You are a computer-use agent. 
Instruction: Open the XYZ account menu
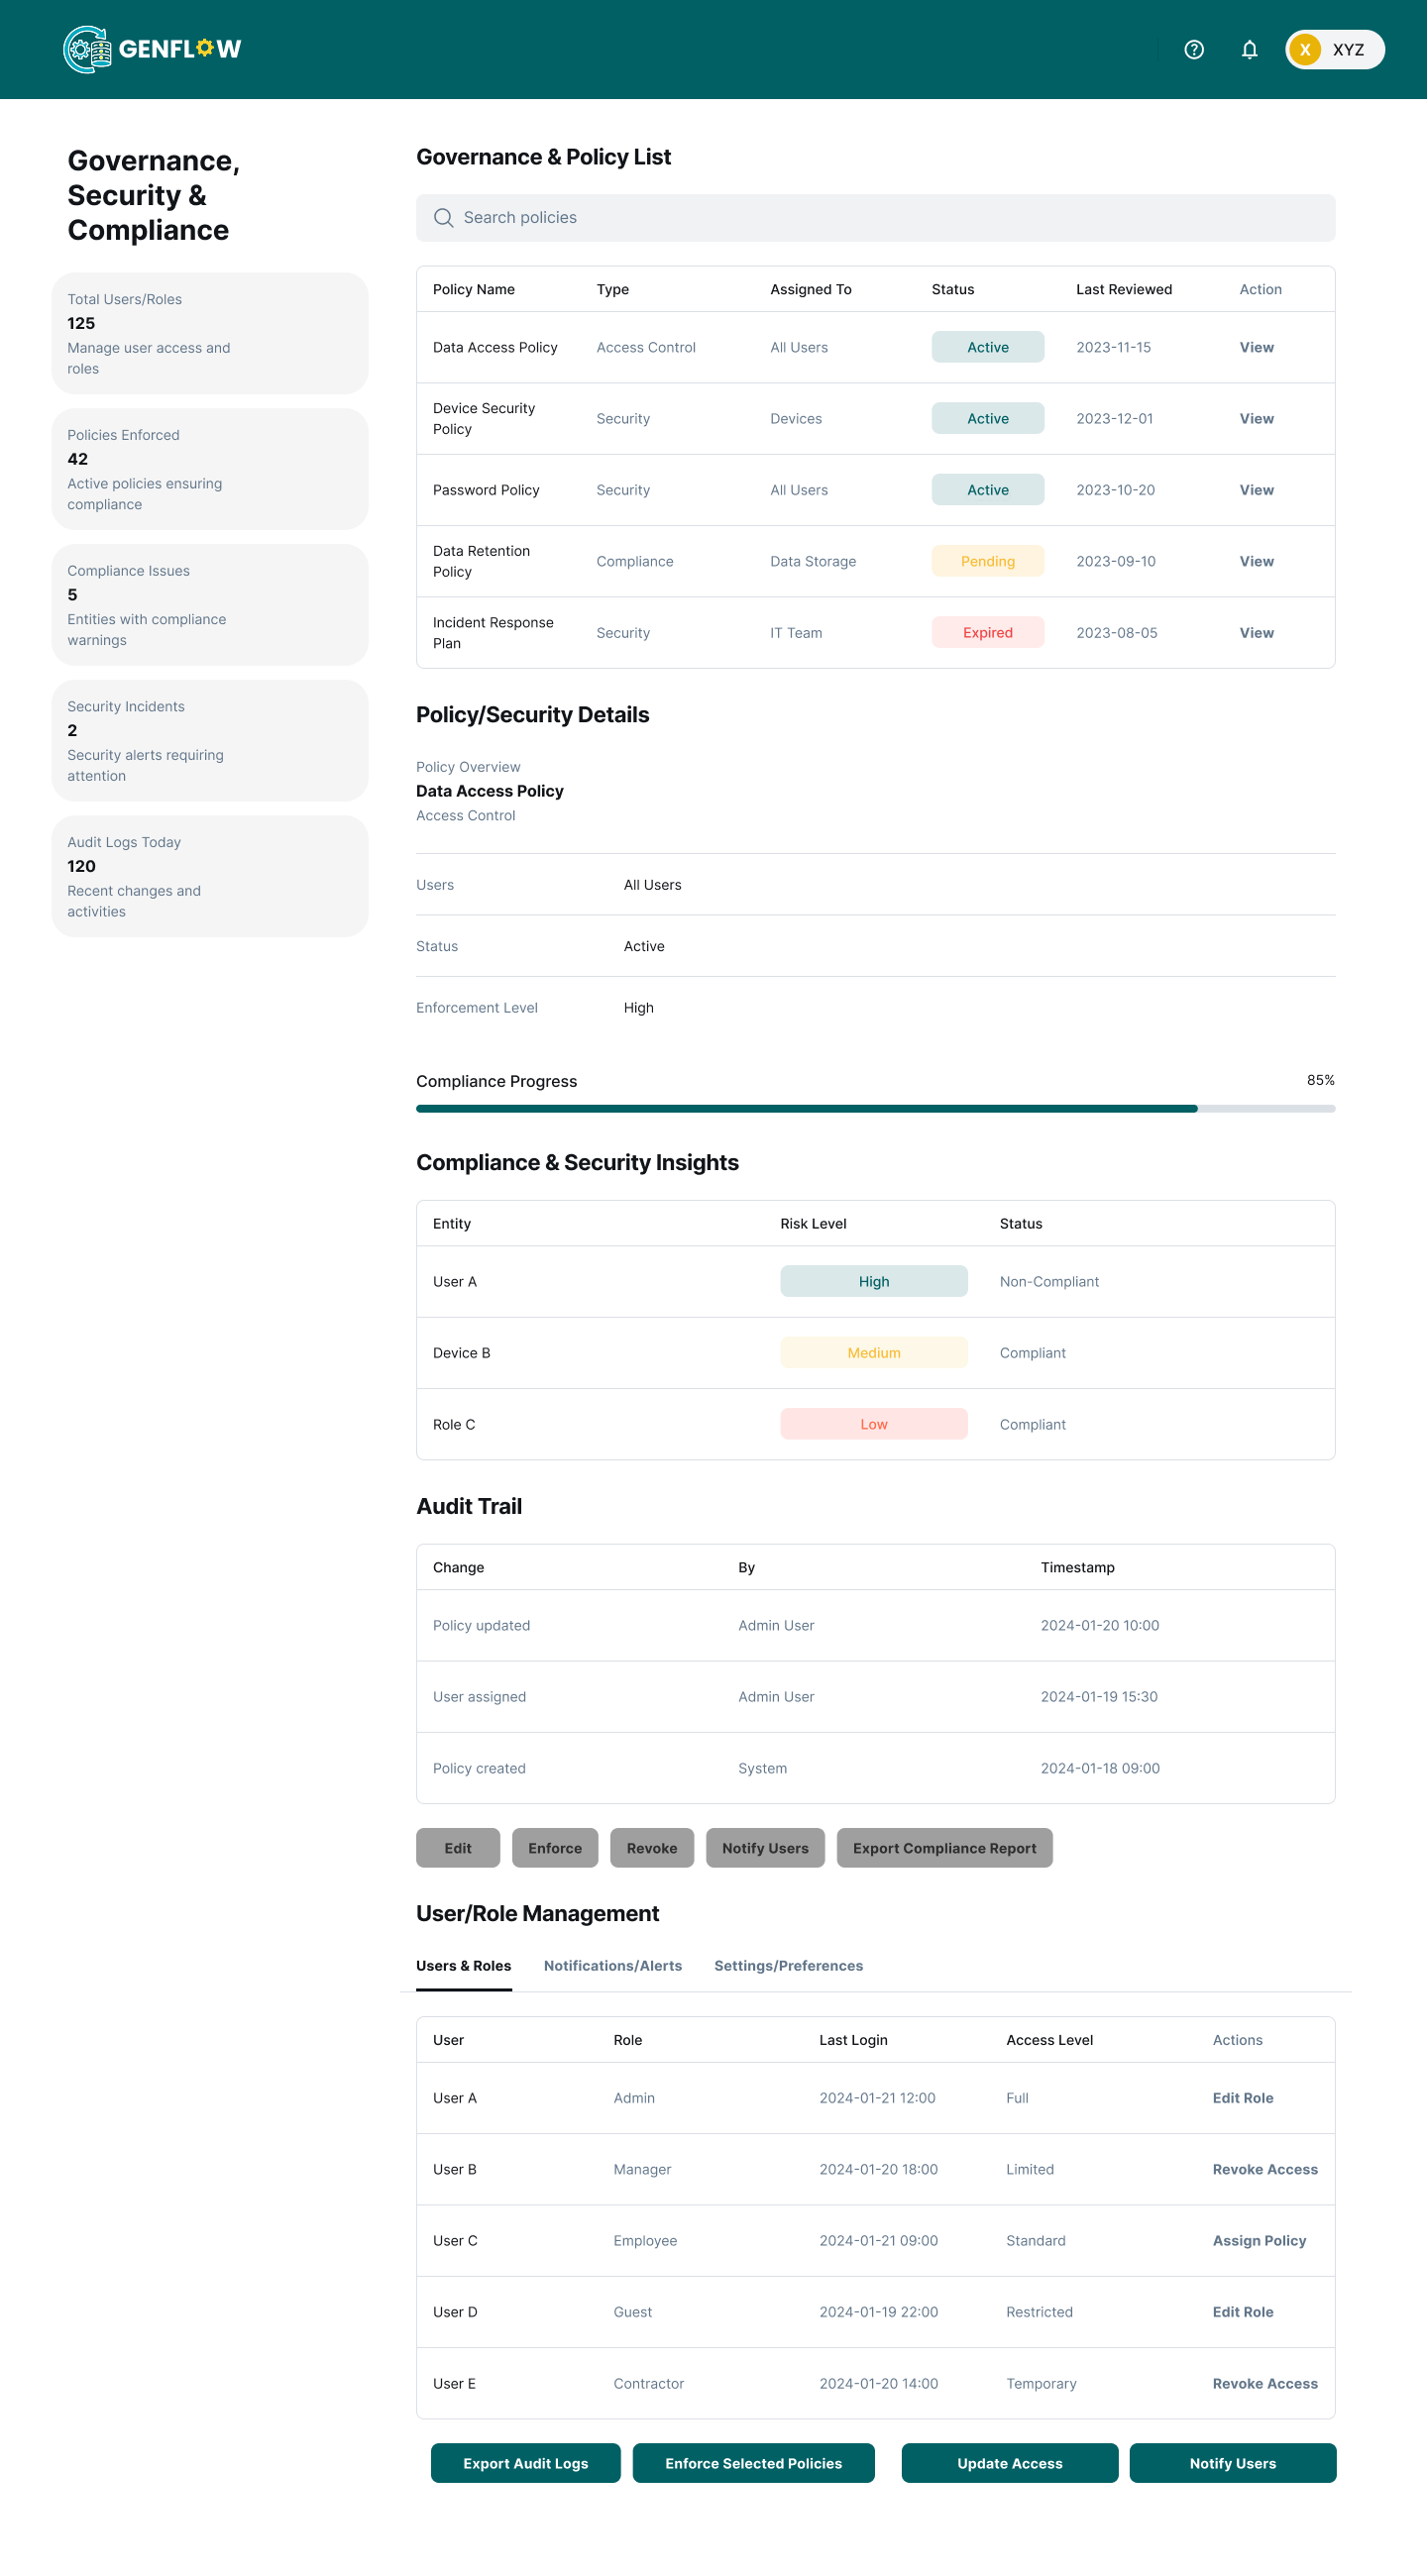pos(1335,50)
